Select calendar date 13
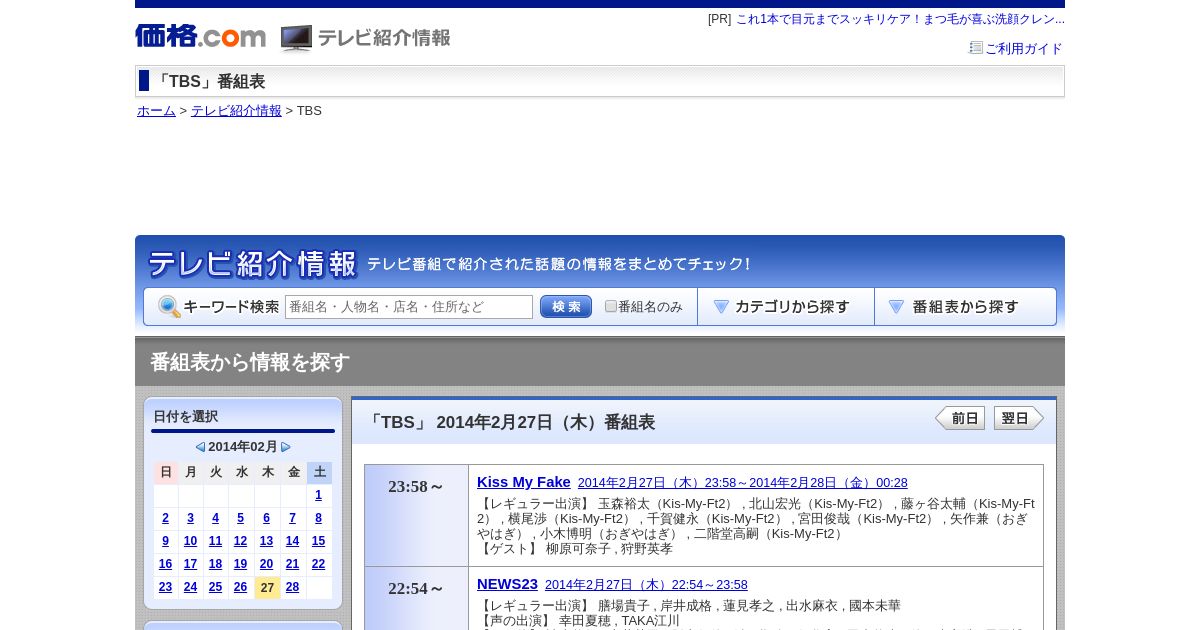The height and width of the screenshot is (630, 1200). click(266, 541)
